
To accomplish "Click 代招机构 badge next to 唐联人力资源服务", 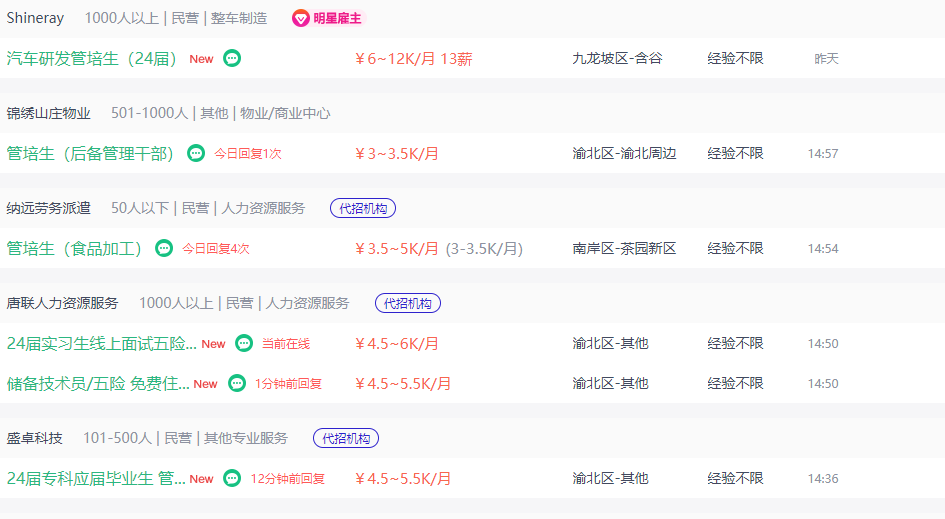I will [408, 303].
